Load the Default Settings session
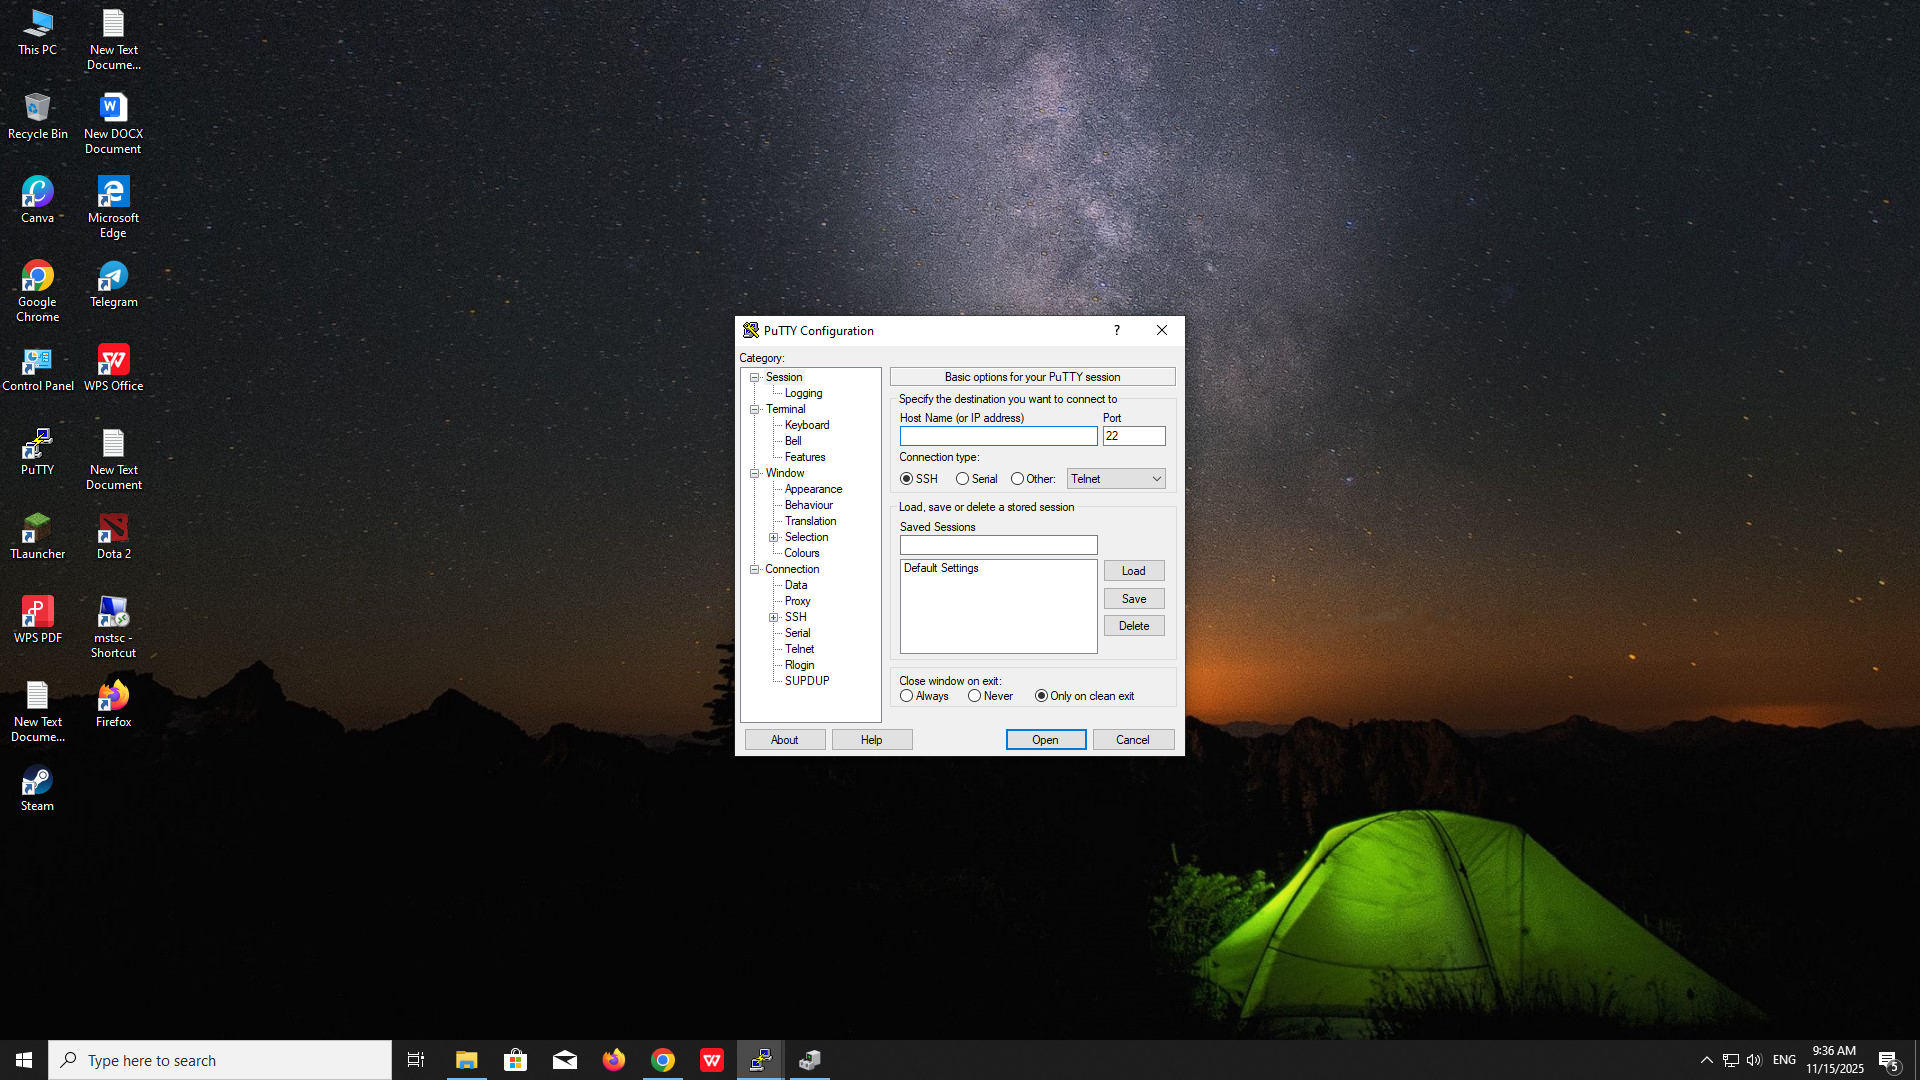This screenshot has height=1080, width=1920. 1133,570
